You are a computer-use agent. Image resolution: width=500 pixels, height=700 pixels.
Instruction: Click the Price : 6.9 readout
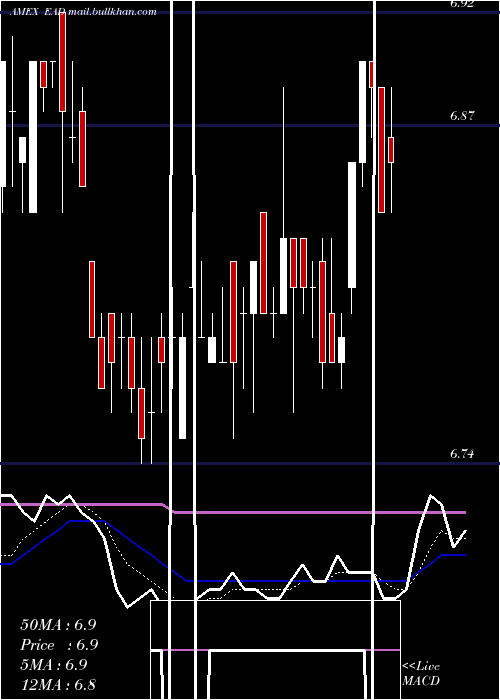click(x=59, y=645)
